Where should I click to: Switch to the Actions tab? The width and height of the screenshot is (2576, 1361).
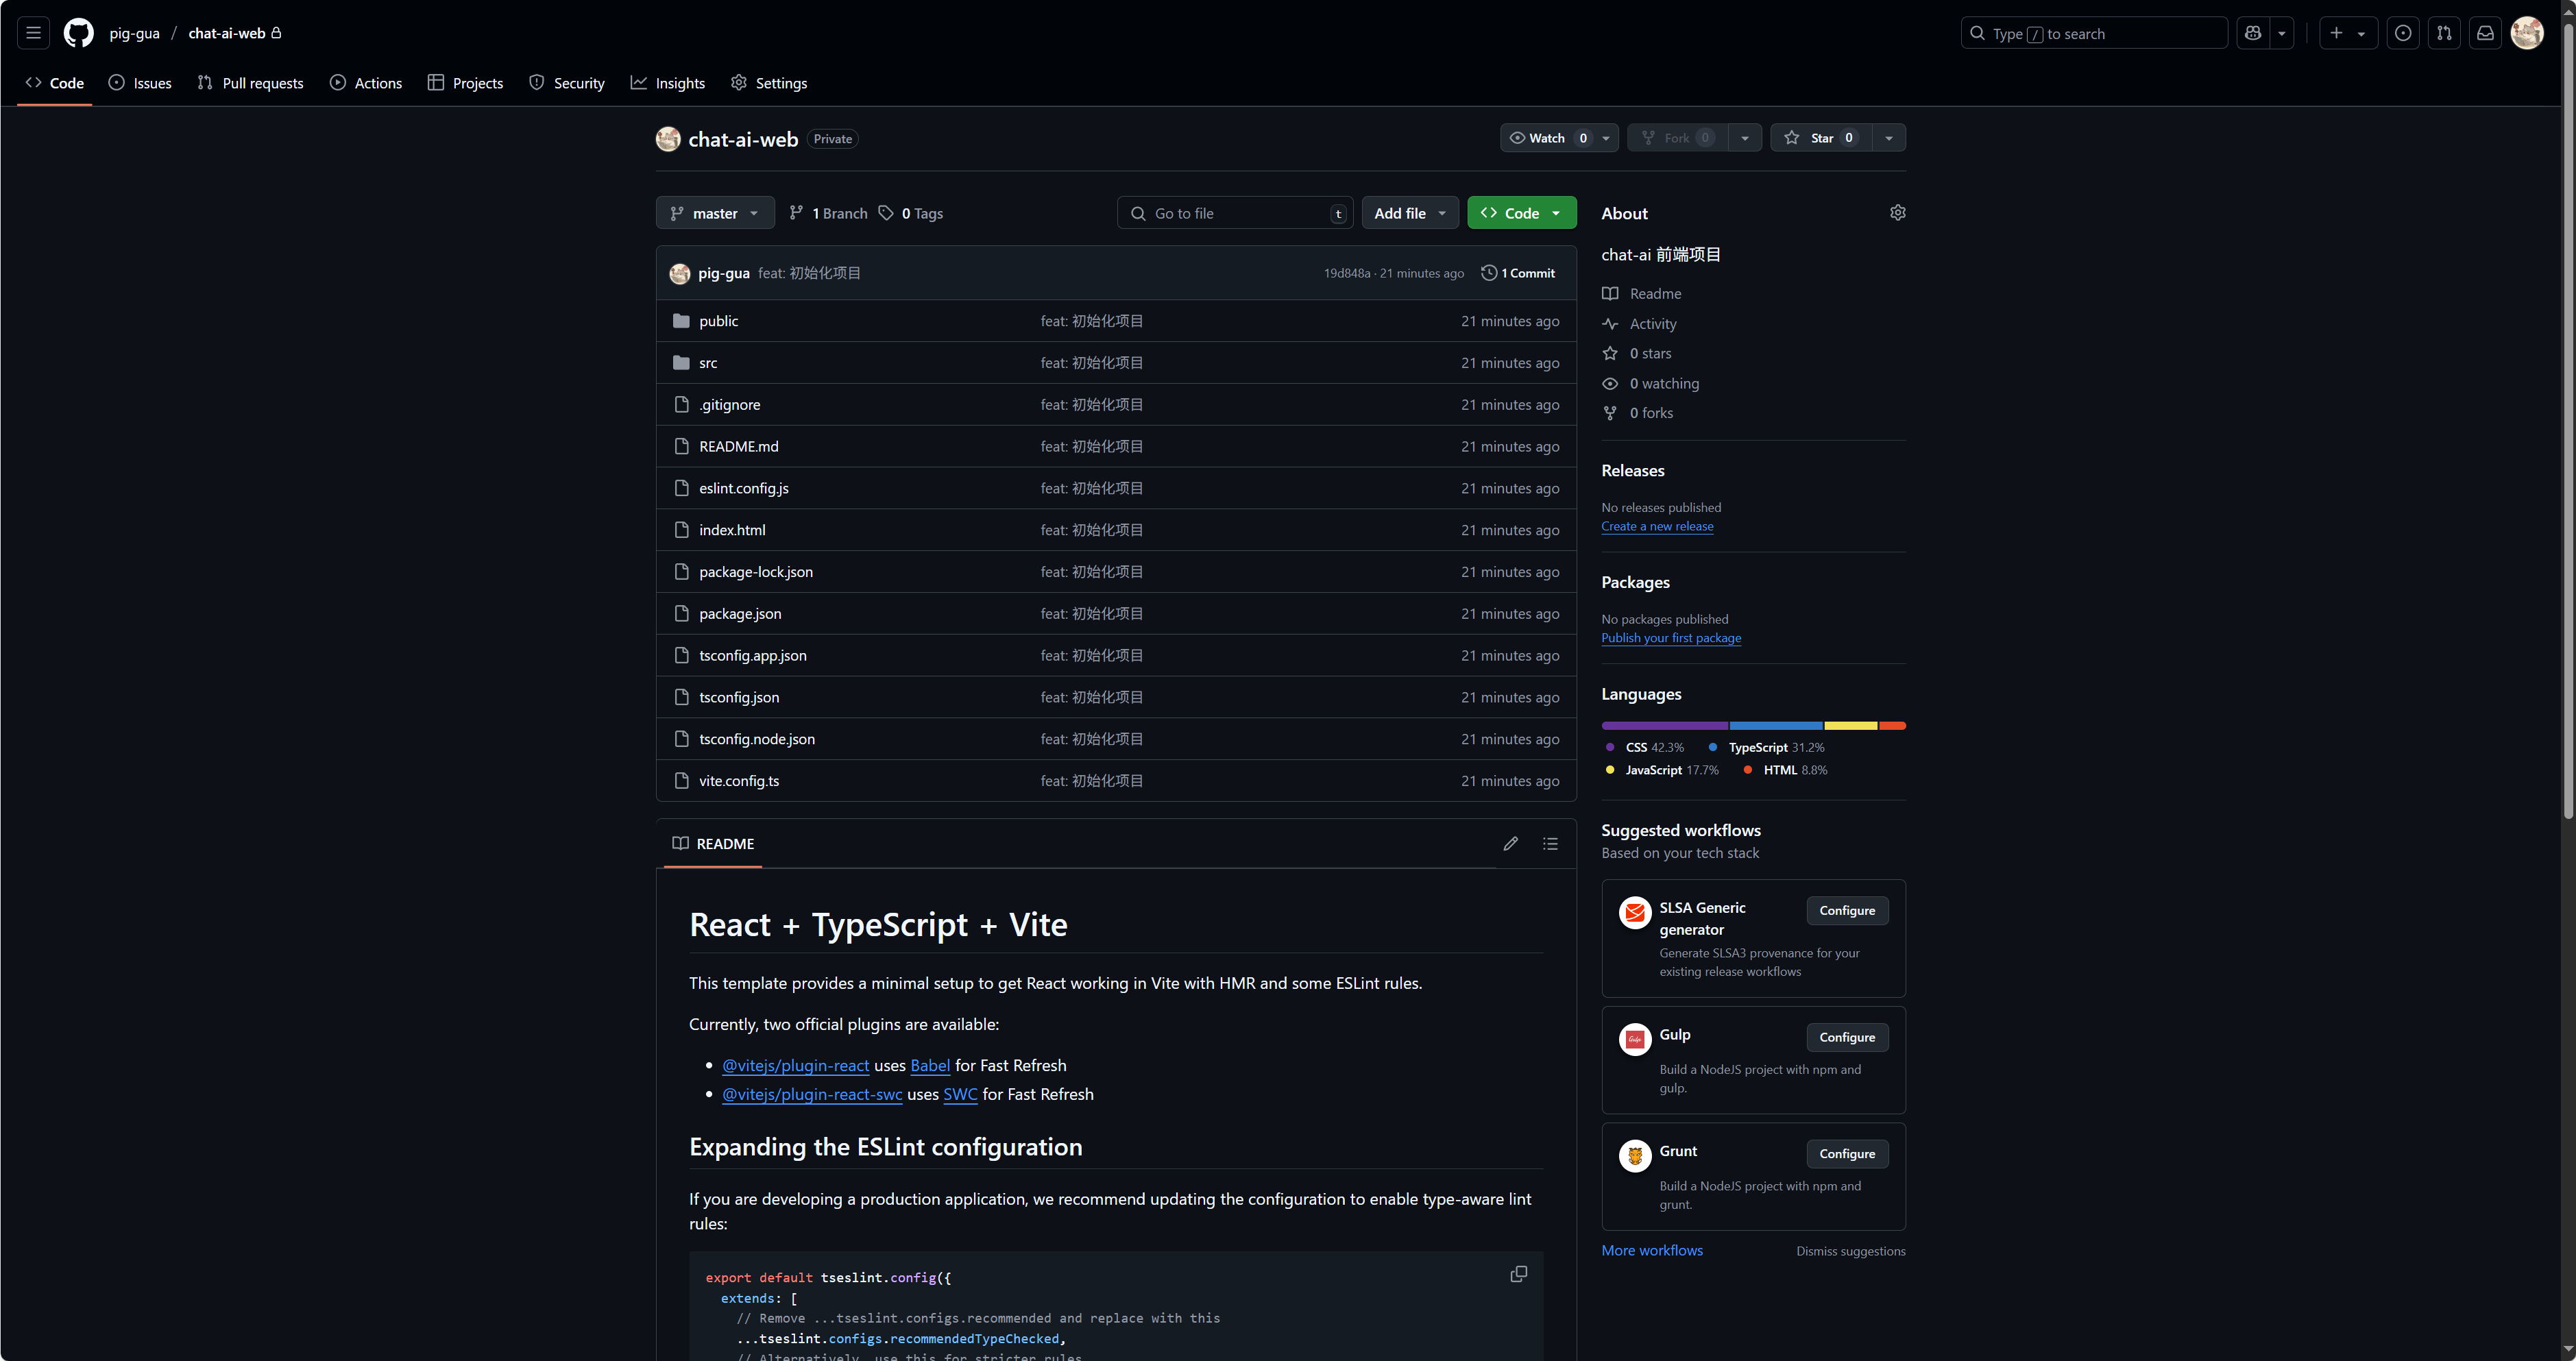[366, 83]
